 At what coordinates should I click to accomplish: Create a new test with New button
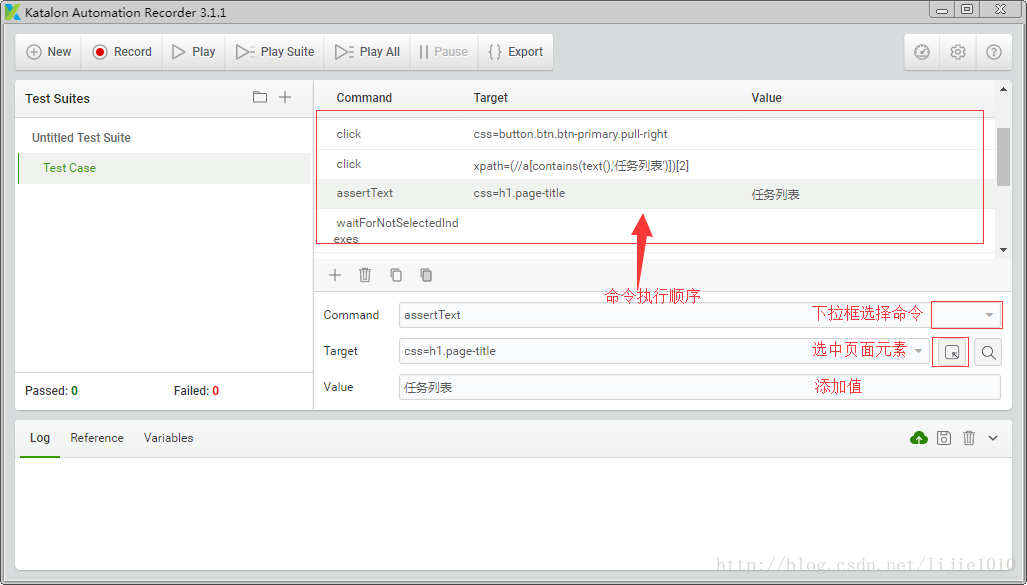pos(48,52)
